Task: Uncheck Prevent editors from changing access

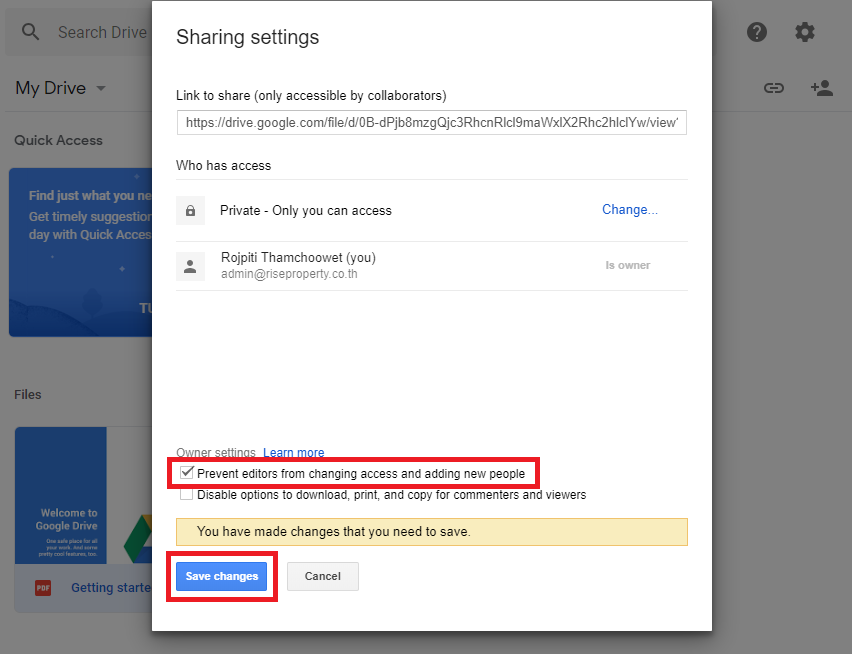Action: coord(187,473)
